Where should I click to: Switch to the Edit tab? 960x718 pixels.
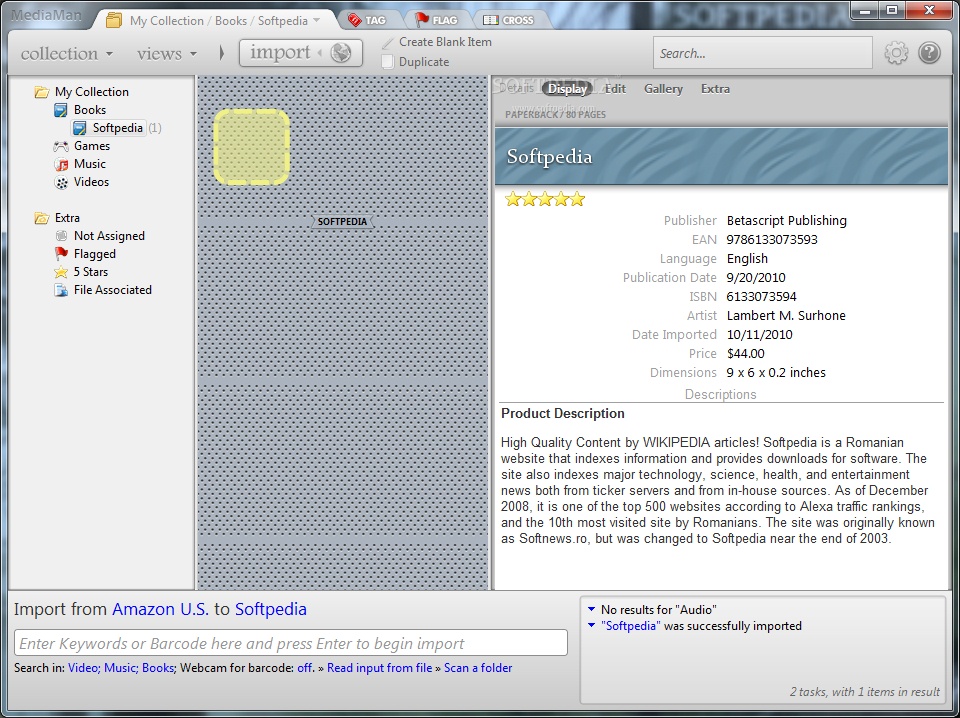click(x=615, y=89)
